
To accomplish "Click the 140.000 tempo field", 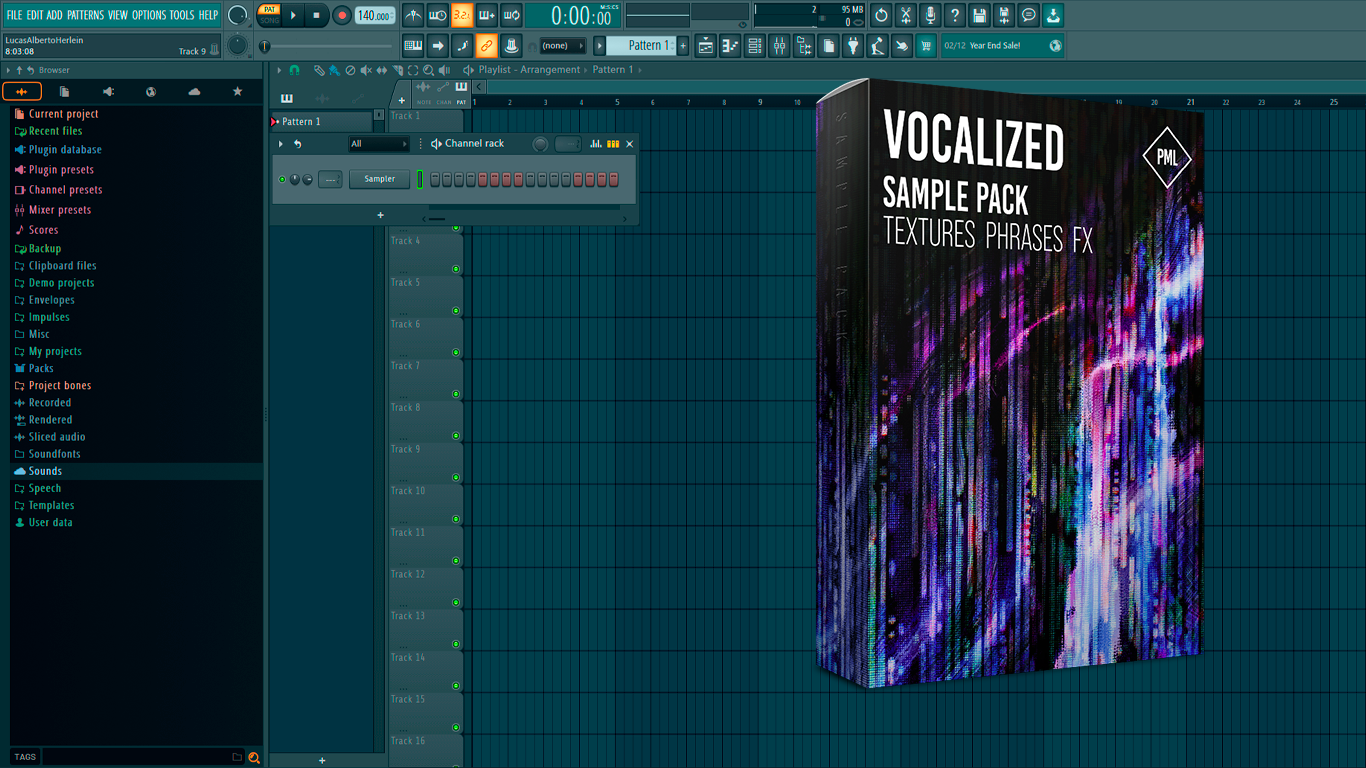I will point(374,15).
